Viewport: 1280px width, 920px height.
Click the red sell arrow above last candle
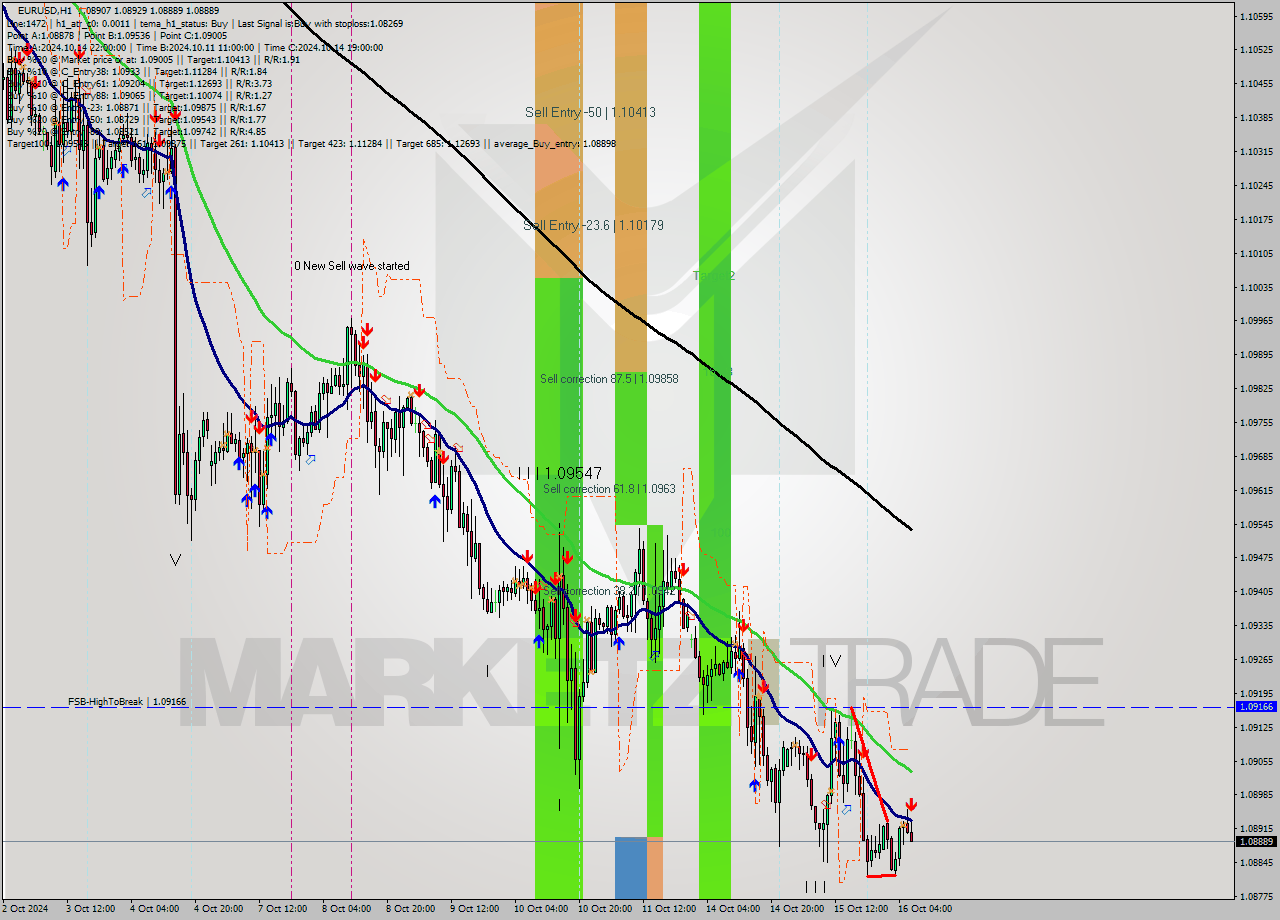(x=911, y=805)
